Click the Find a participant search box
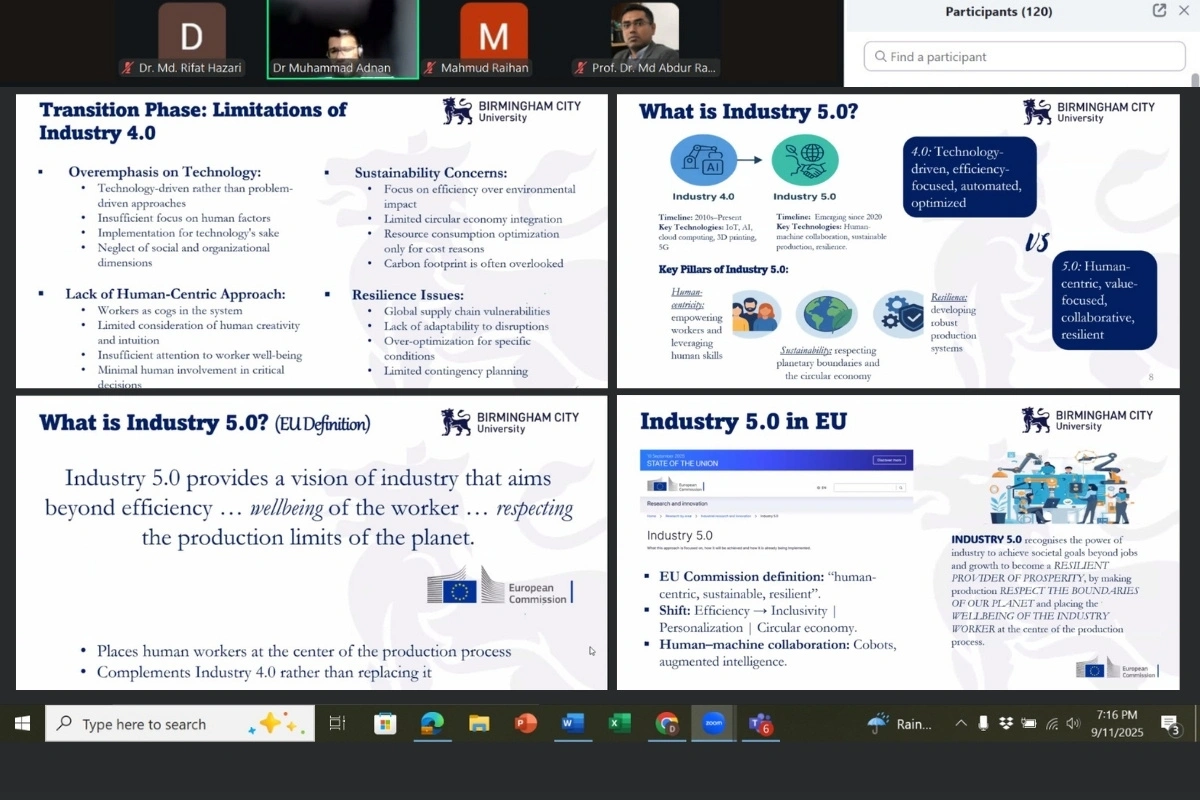1200x800 pixels. (1025, 57)
